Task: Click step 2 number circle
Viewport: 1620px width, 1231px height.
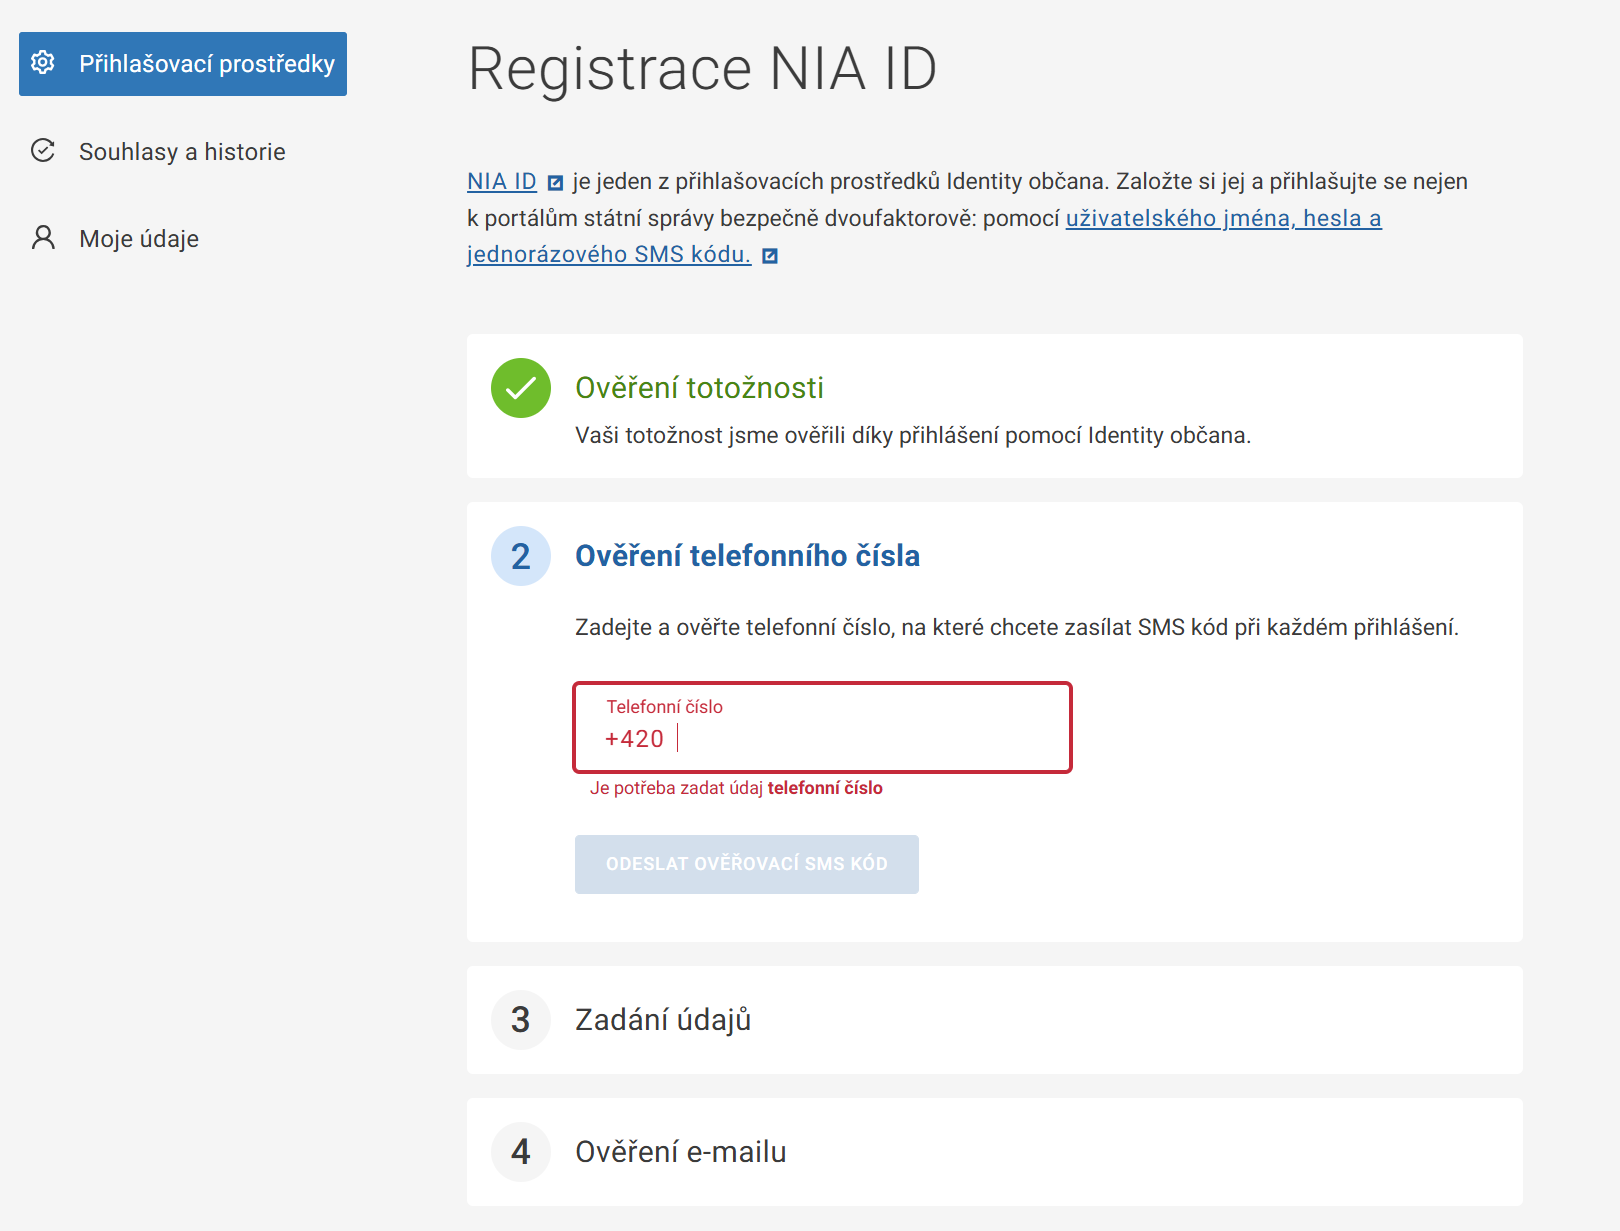Action: pyautogui.click(x=521, y=556)
